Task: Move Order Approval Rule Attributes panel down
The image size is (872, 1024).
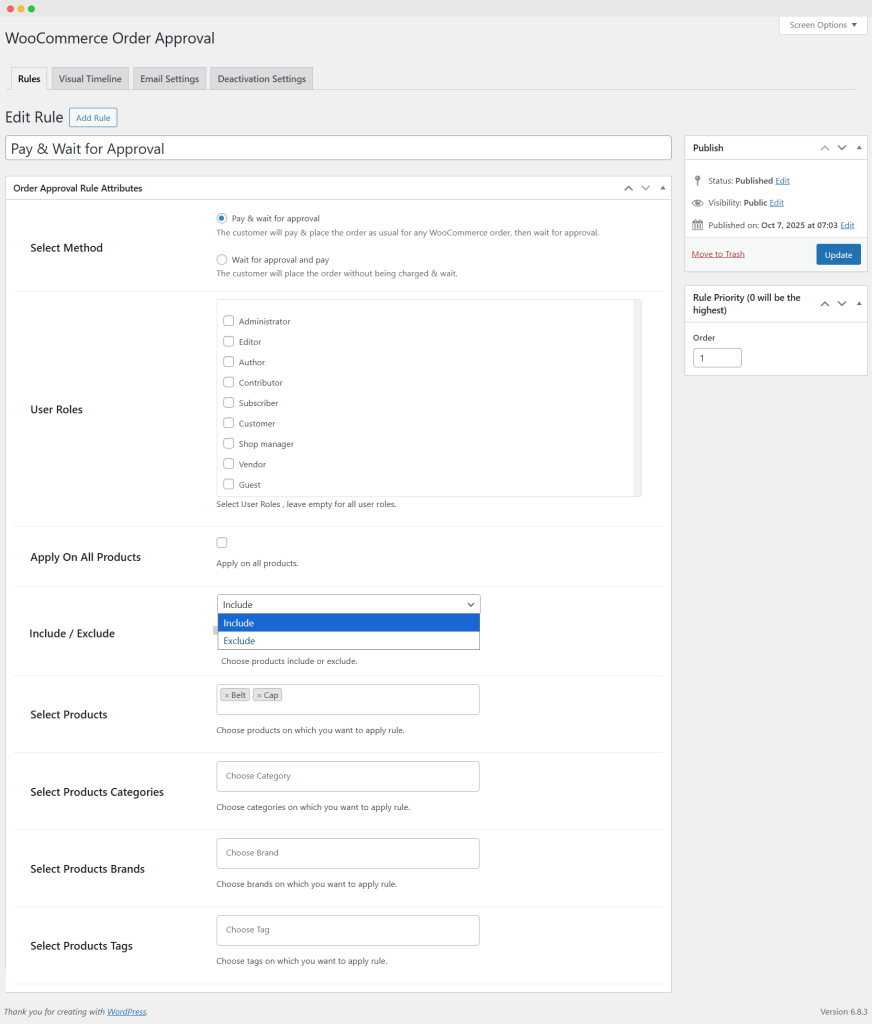Action: pyautogui.click(x=645, y=188)
